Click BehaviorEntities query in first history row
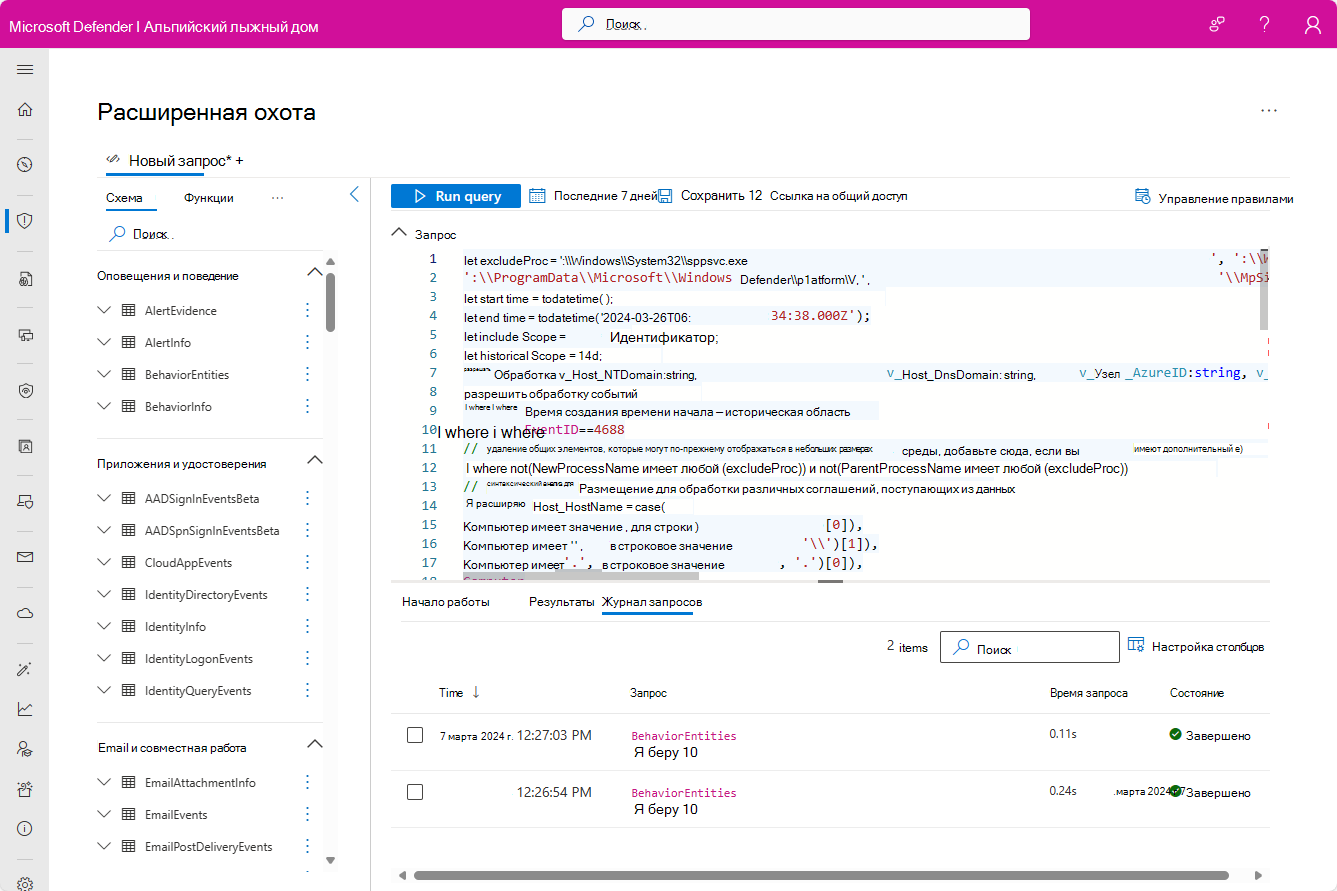Image resolution: width=1337 pixels, height=891 pixels. pyautogui.click(x=684, y=736)
